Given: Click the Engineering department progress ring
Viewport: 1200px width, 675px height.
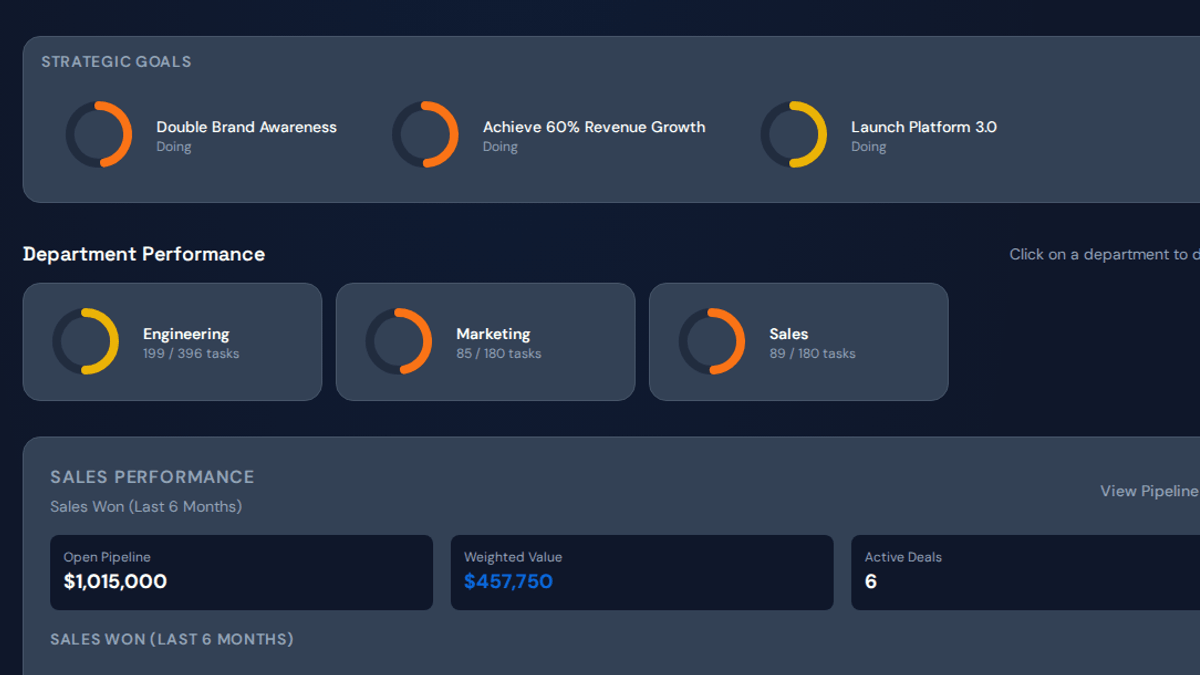Looking at the screenshot, I should pyautogui.click(x=86, y=342).
